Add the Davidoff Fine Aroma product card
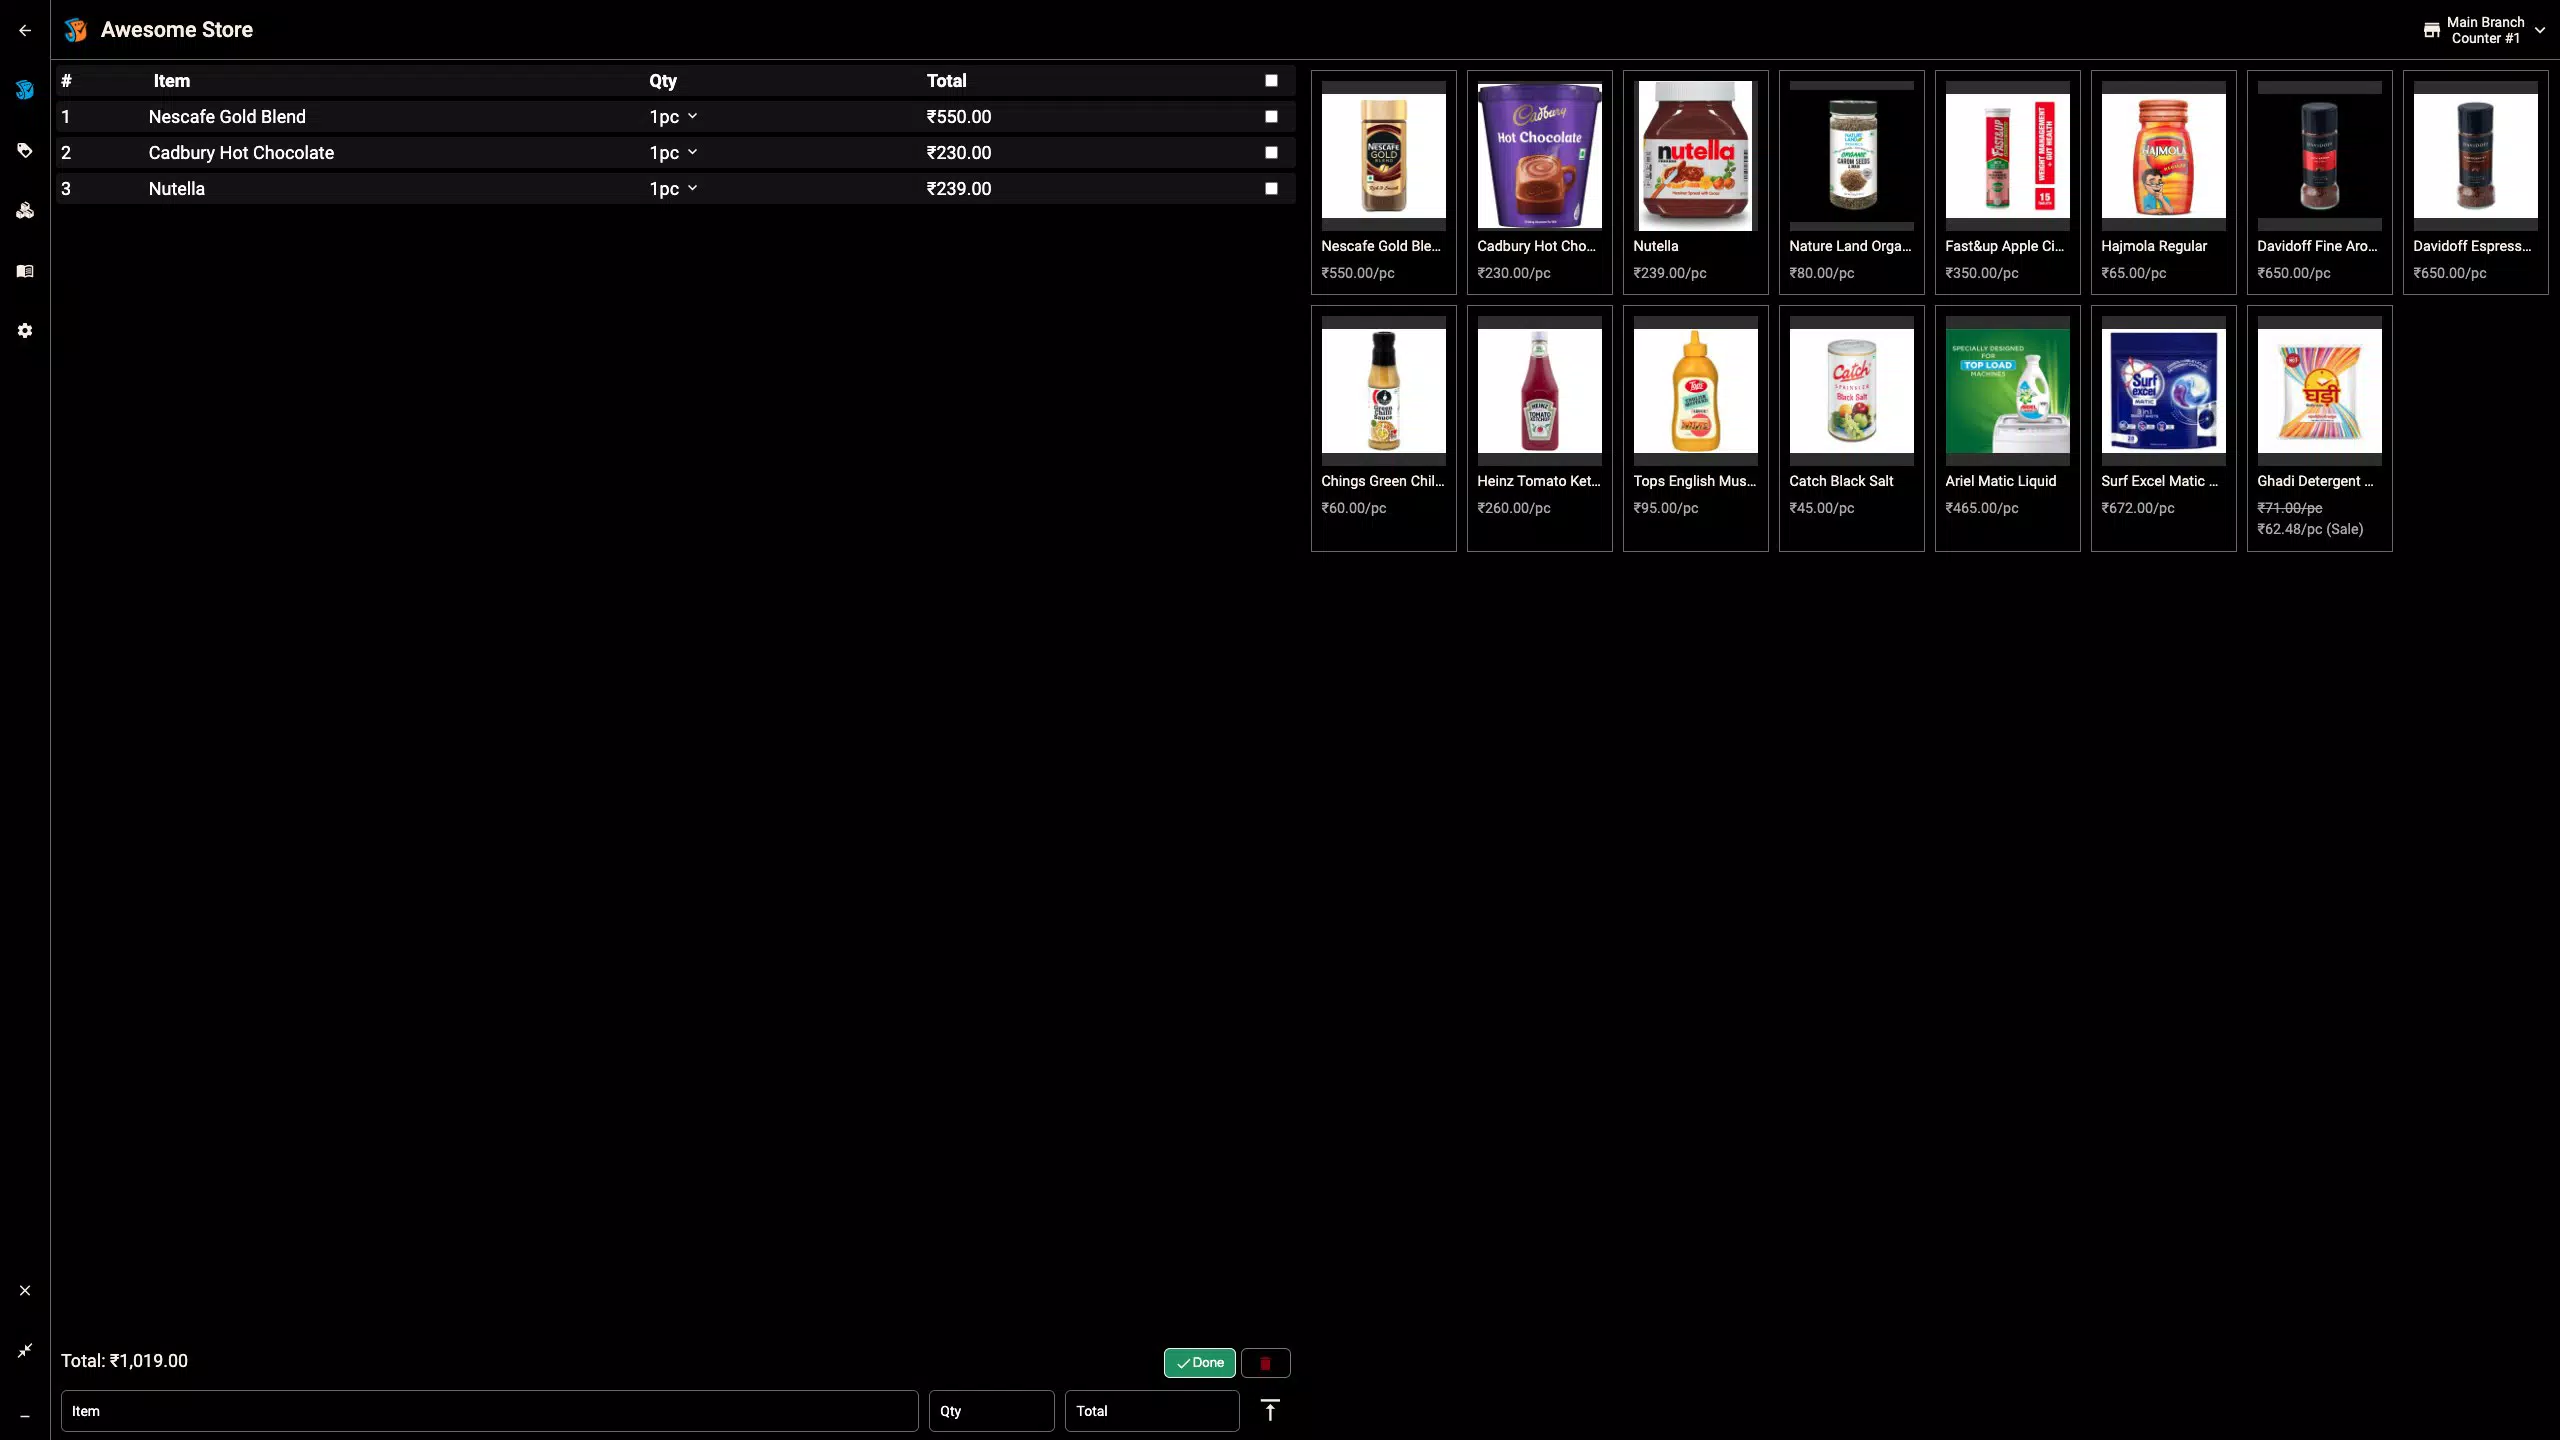 2319,182
